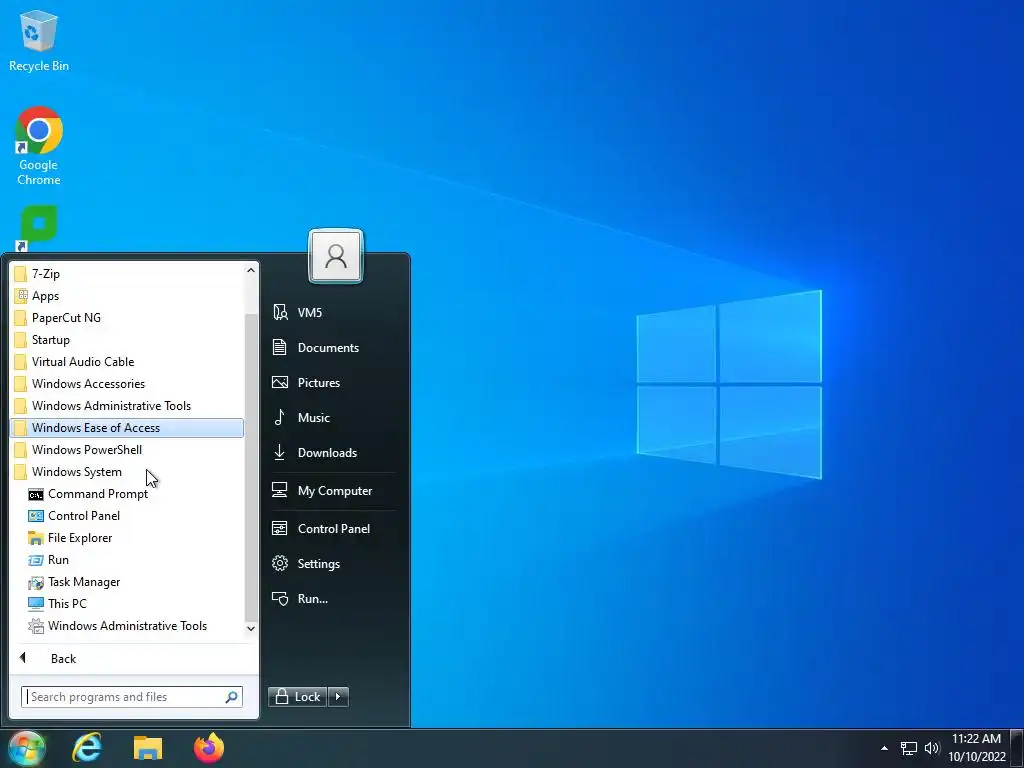The image size is (1024, 768).
Task: Click the user account picture
Action: pyautogui.click(x=336, y=255)
